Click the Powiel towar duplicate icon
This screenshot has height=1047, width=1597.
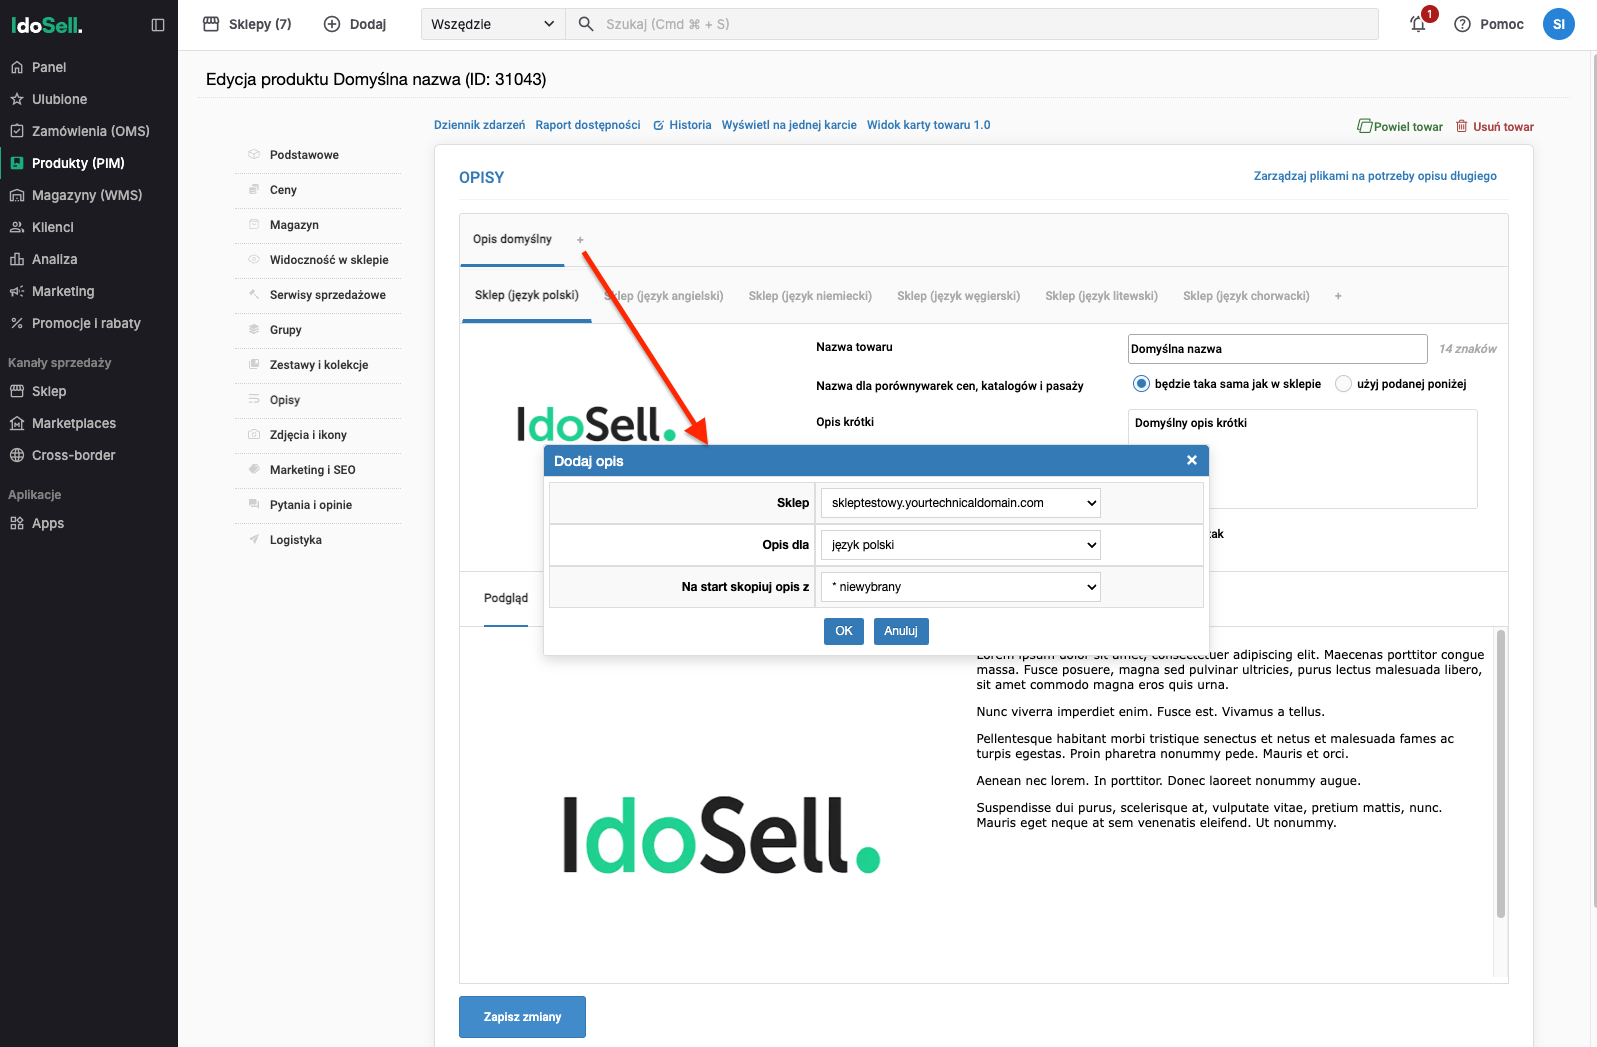click(x=1364, y=126)
